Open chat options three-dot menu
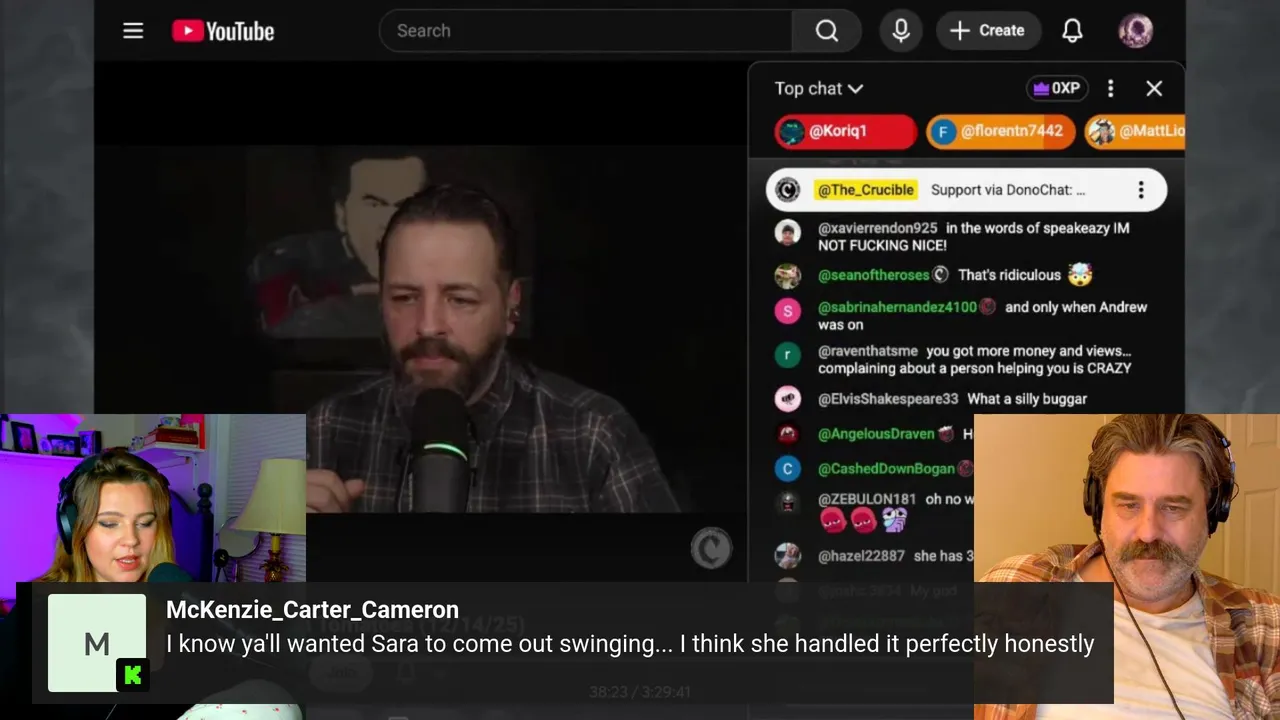The height and width of the screenshot is (720, 1280). point(1110,88)
